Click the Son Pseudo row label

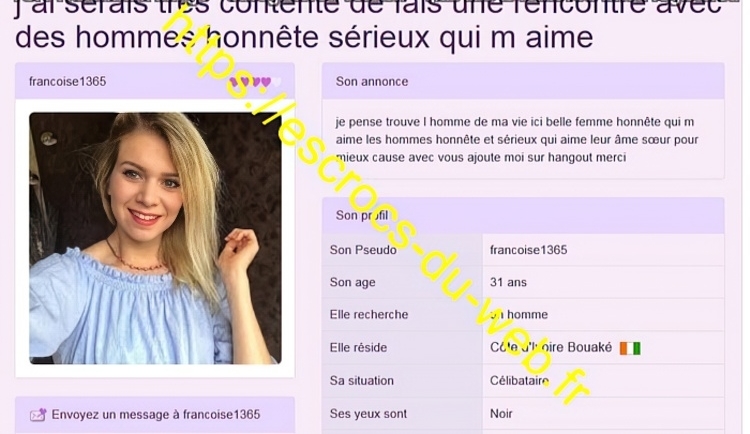pyautogui.click(x=363, y=250)
